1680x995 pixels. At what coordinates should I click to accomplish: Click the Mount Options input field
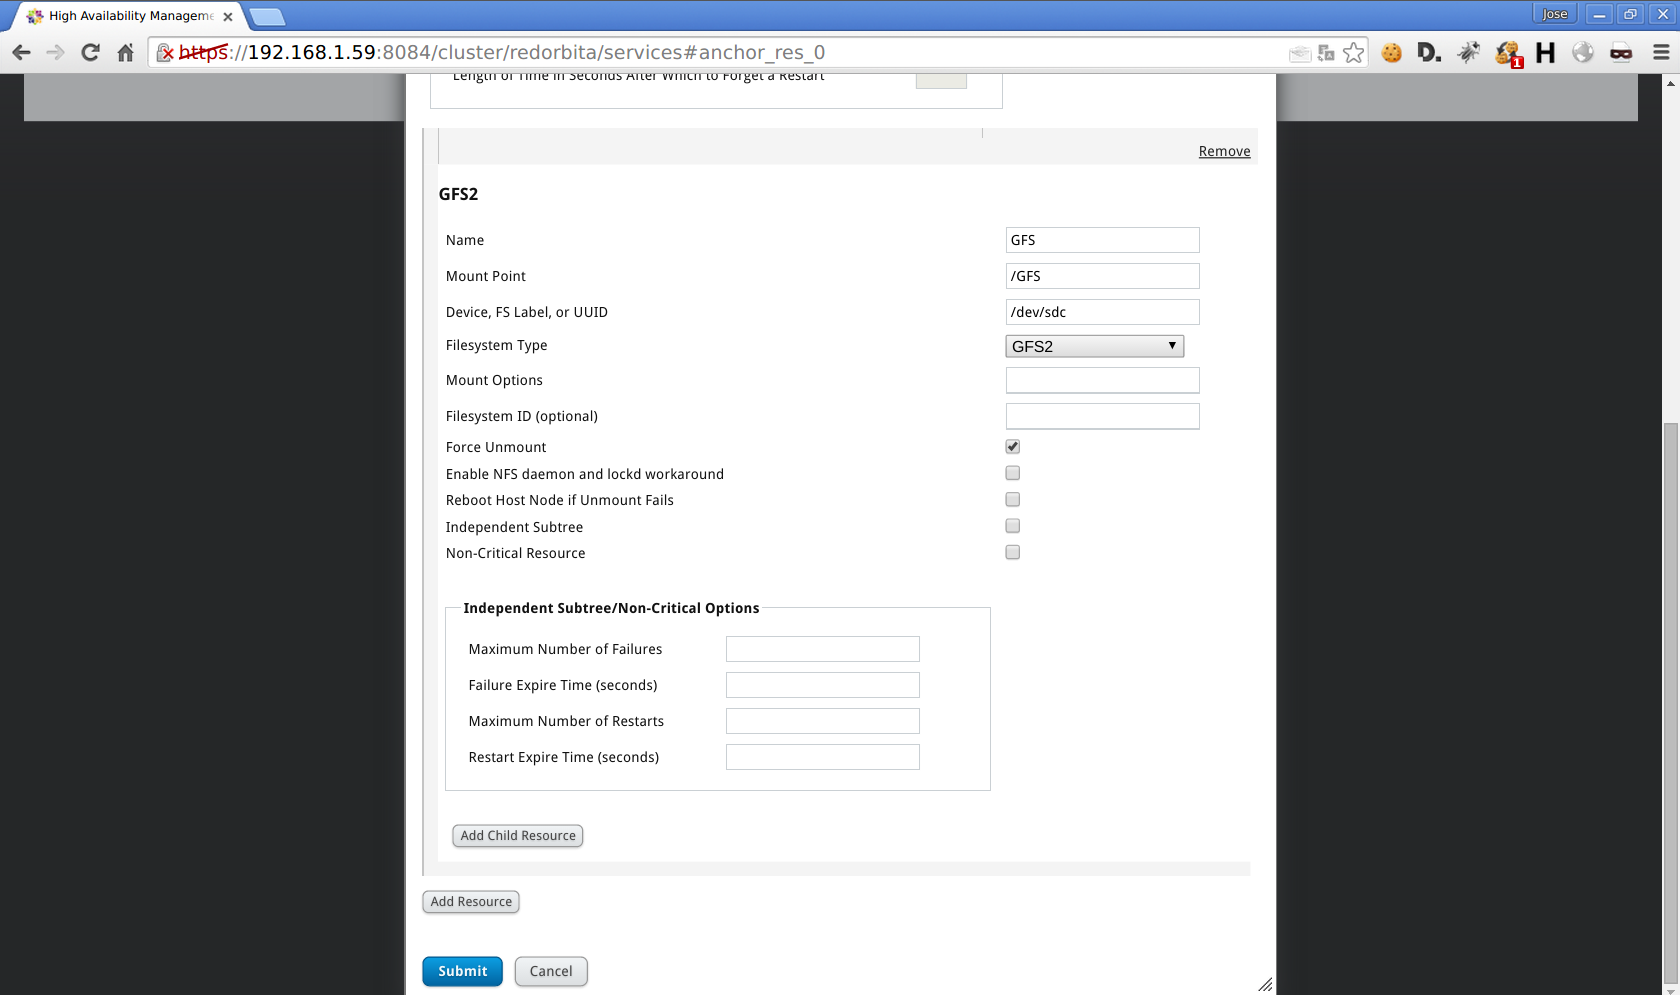coord(1102,380)
